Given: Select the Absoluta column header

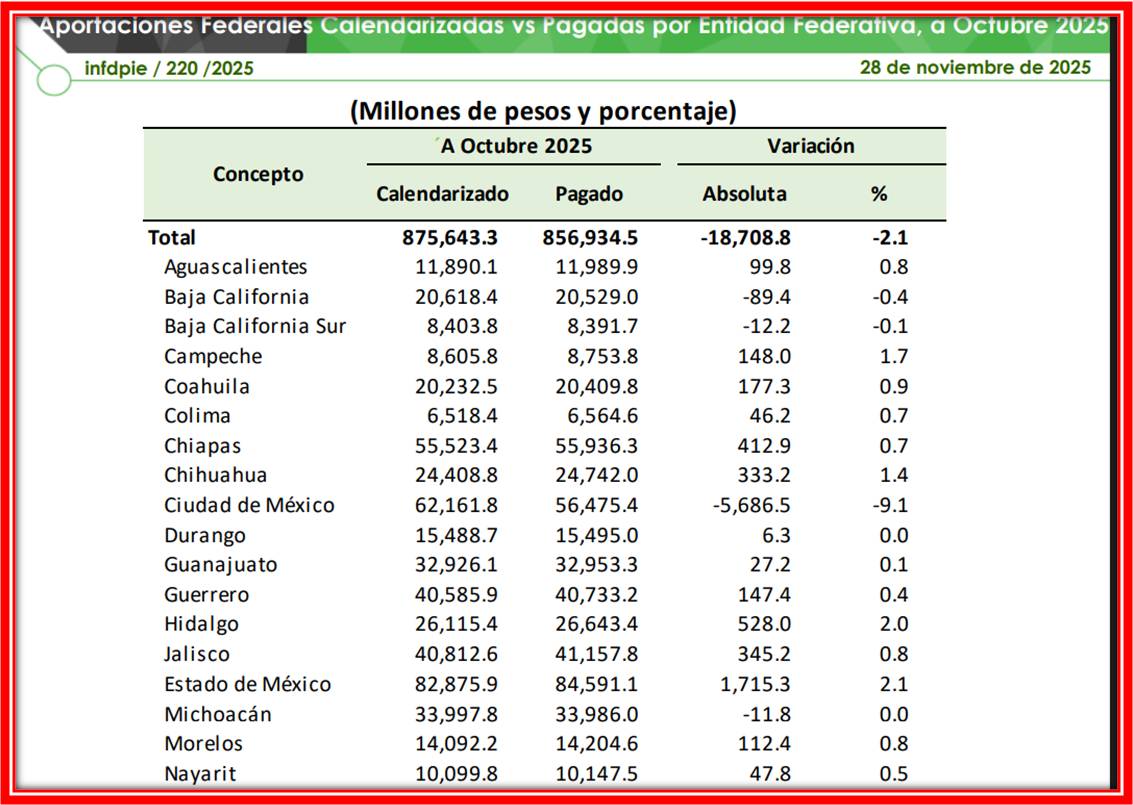Looking at the screenshot, I should coord(744,194).
